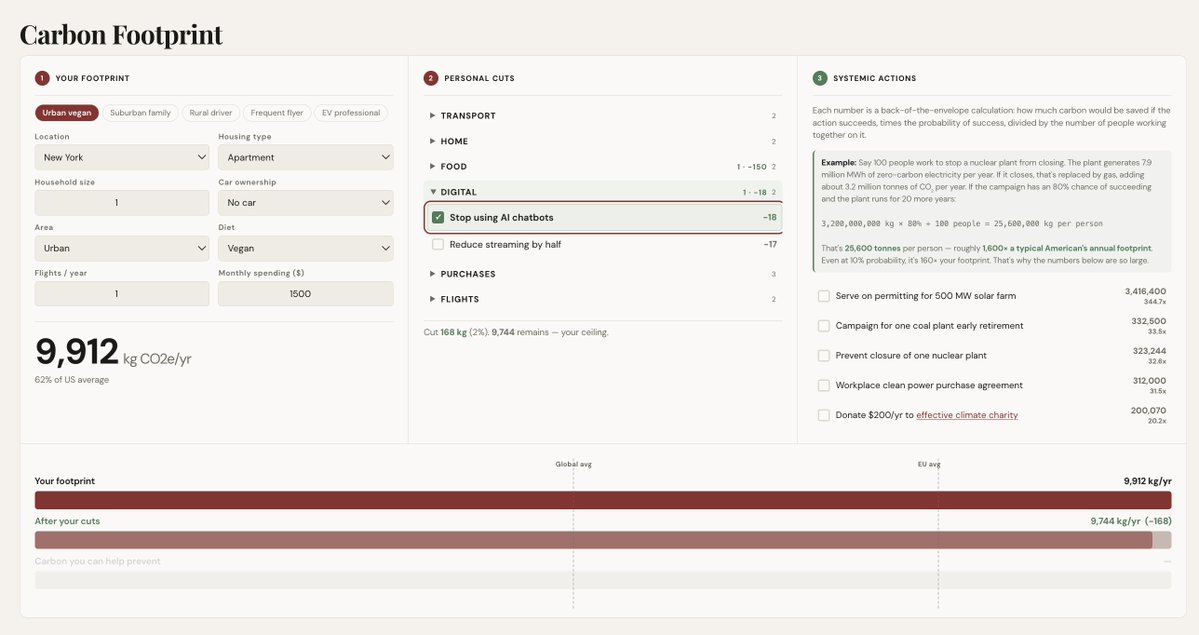Click the 323,244 nuclear plant value

tap(1149, 350)
